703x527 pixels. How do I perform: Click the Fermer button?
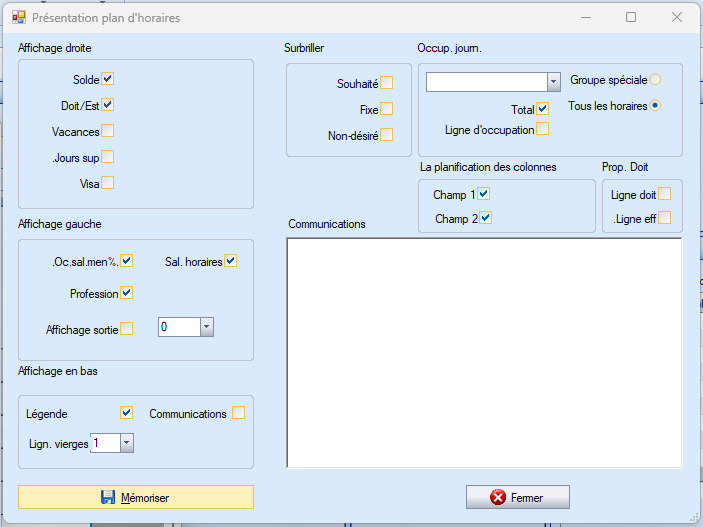click(x=517, y=497)
